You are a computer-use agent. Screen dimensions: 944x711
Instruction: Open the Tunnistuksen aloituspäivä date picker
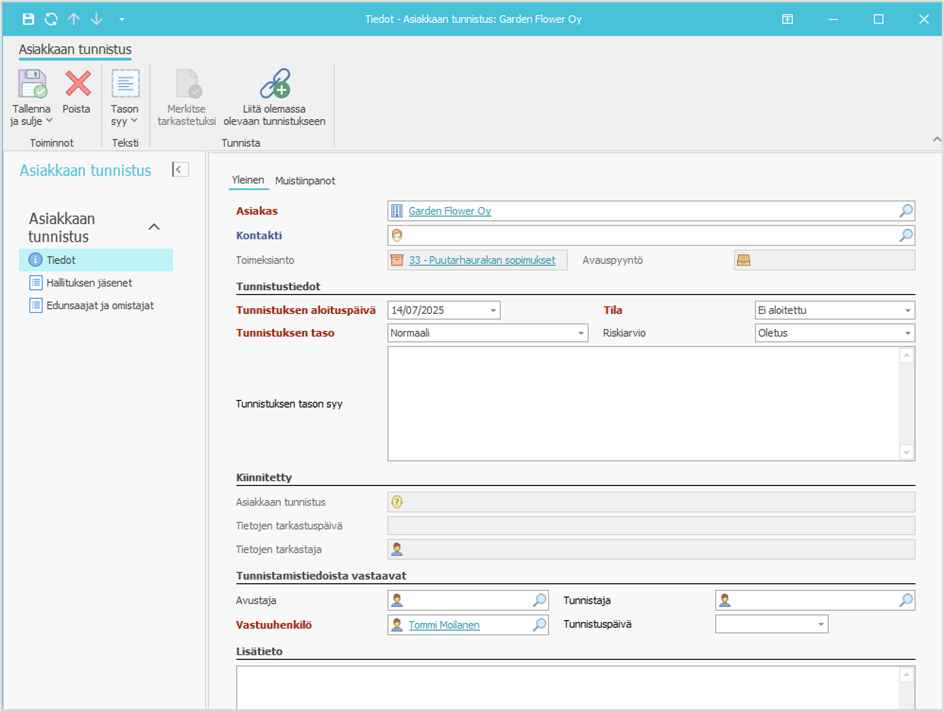493,311
